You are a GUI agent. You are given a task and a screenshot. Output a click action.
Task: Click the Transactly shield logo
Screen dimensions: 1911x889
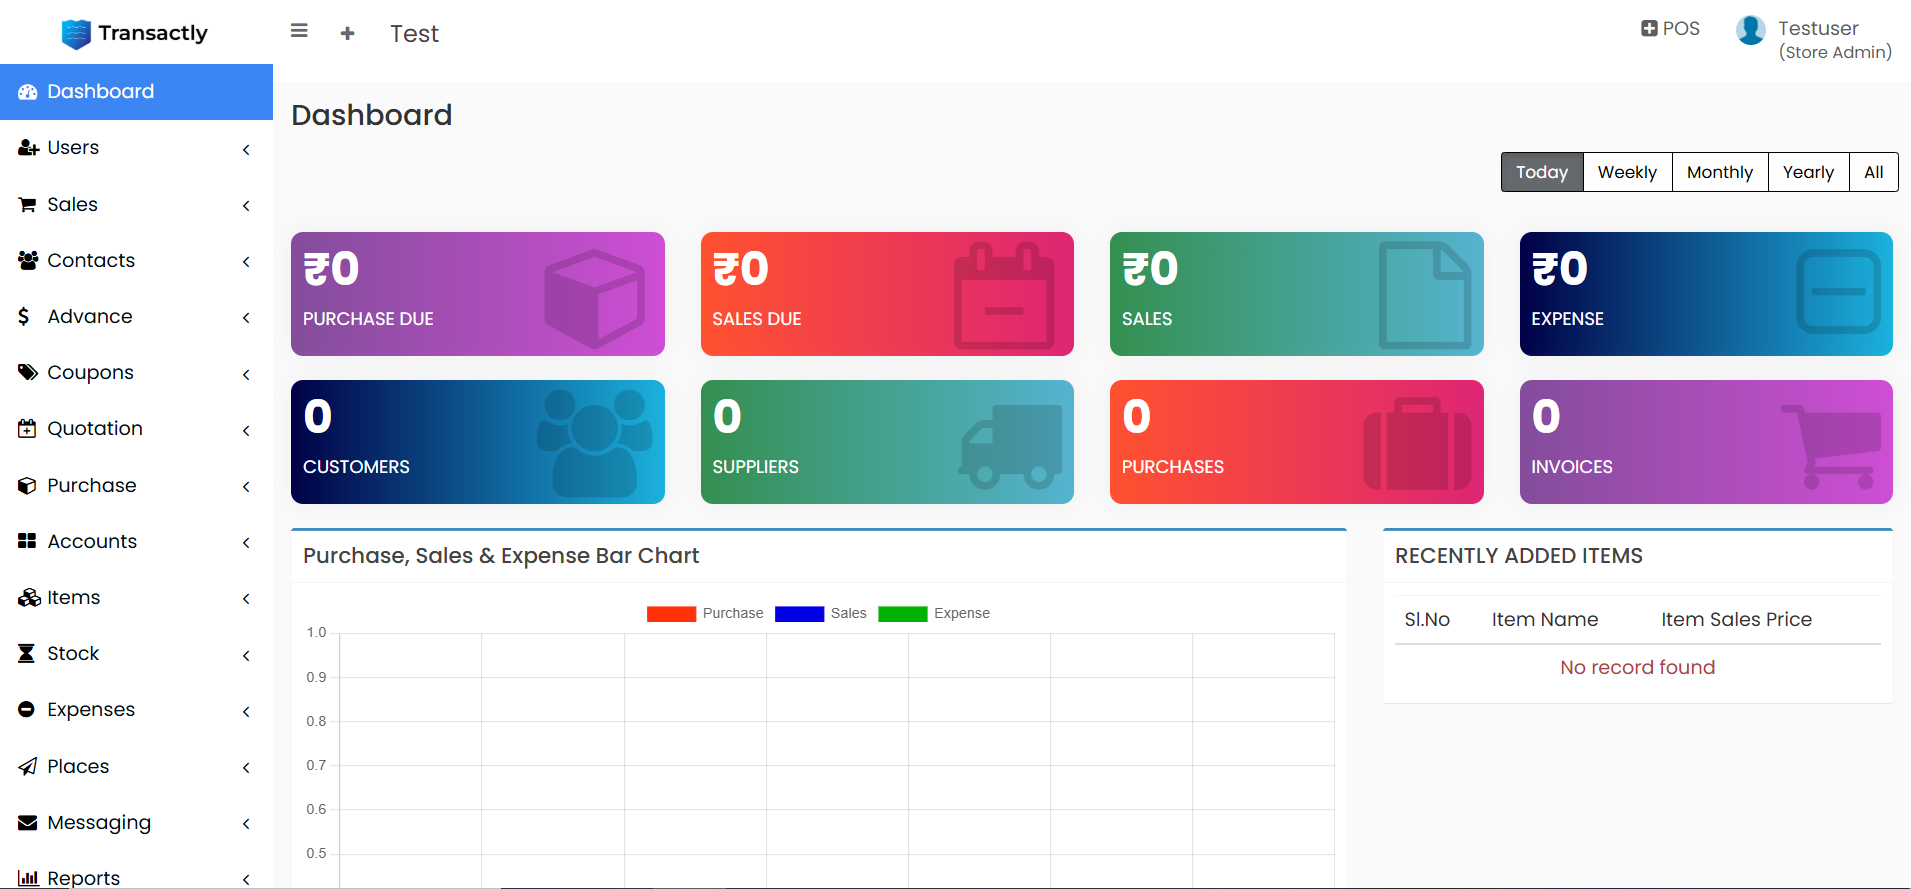76,34
